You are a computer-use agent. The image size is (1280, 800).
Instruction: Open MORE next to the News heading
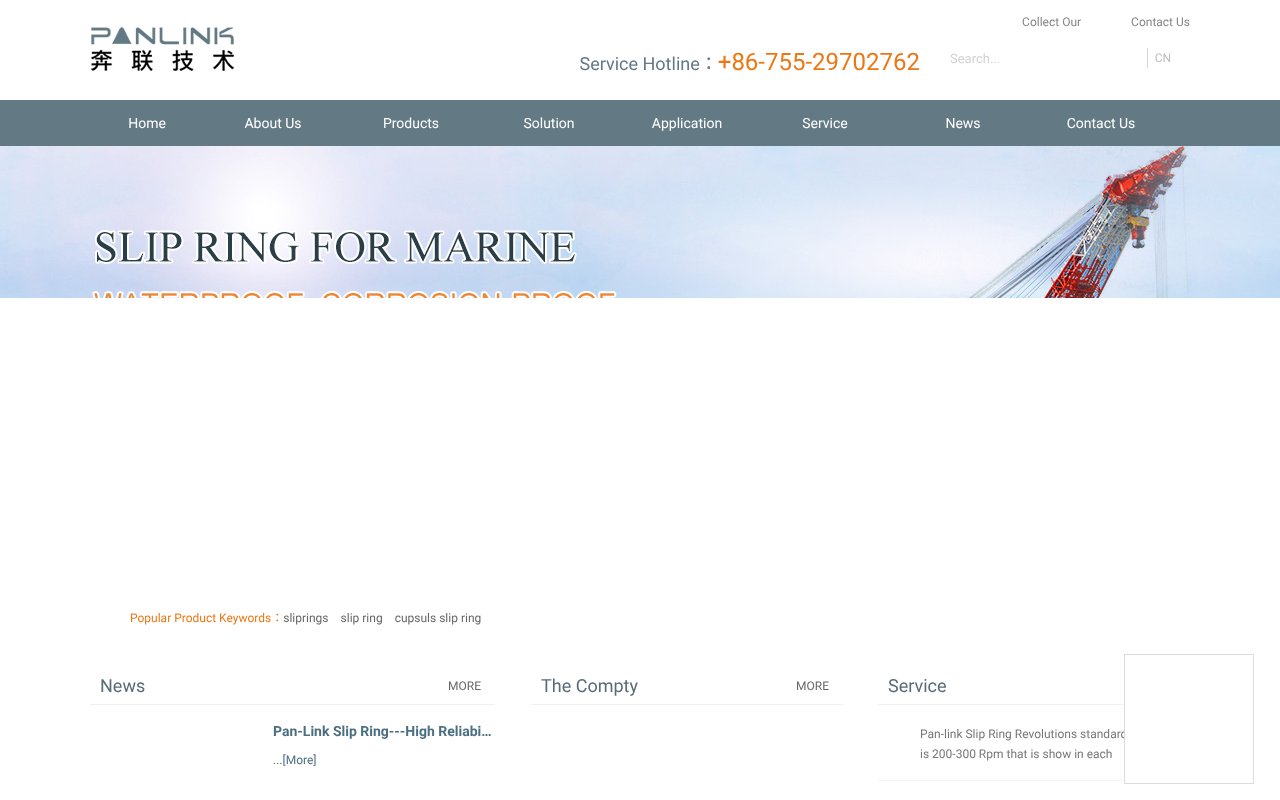click(464, 685)
